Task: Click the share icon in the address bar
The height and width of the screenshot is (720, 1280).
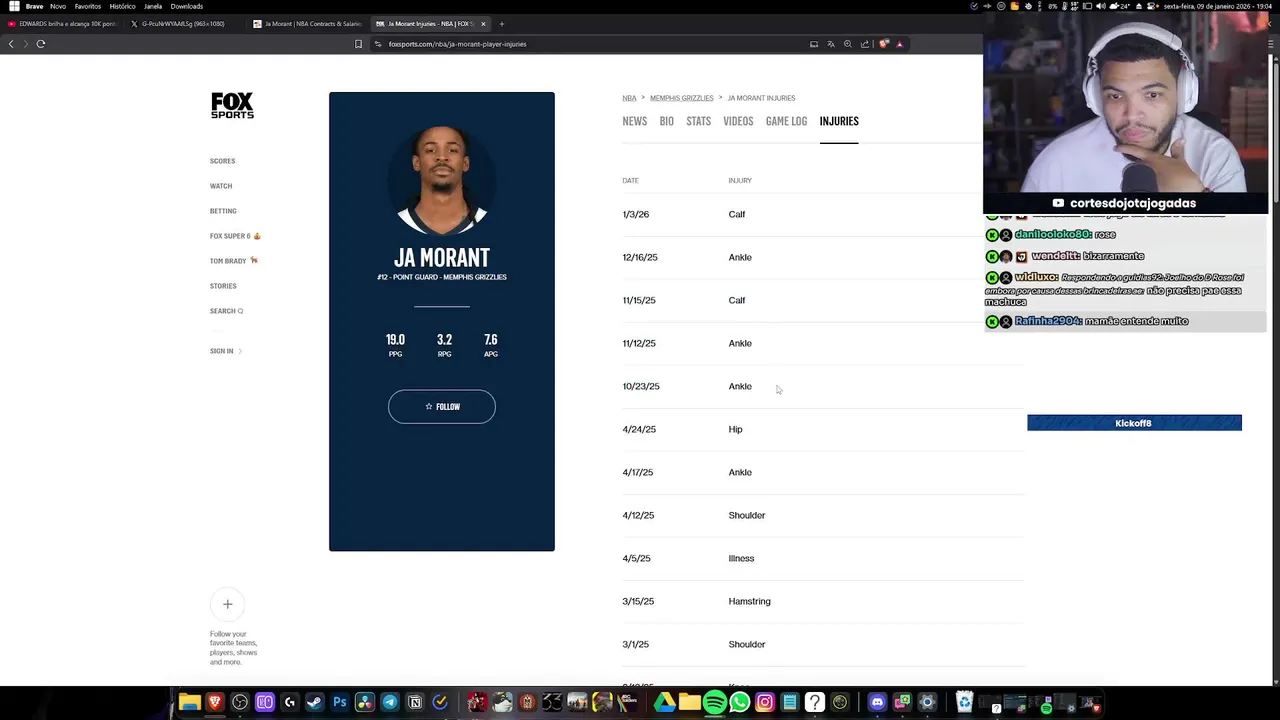Action: point(865,44)
